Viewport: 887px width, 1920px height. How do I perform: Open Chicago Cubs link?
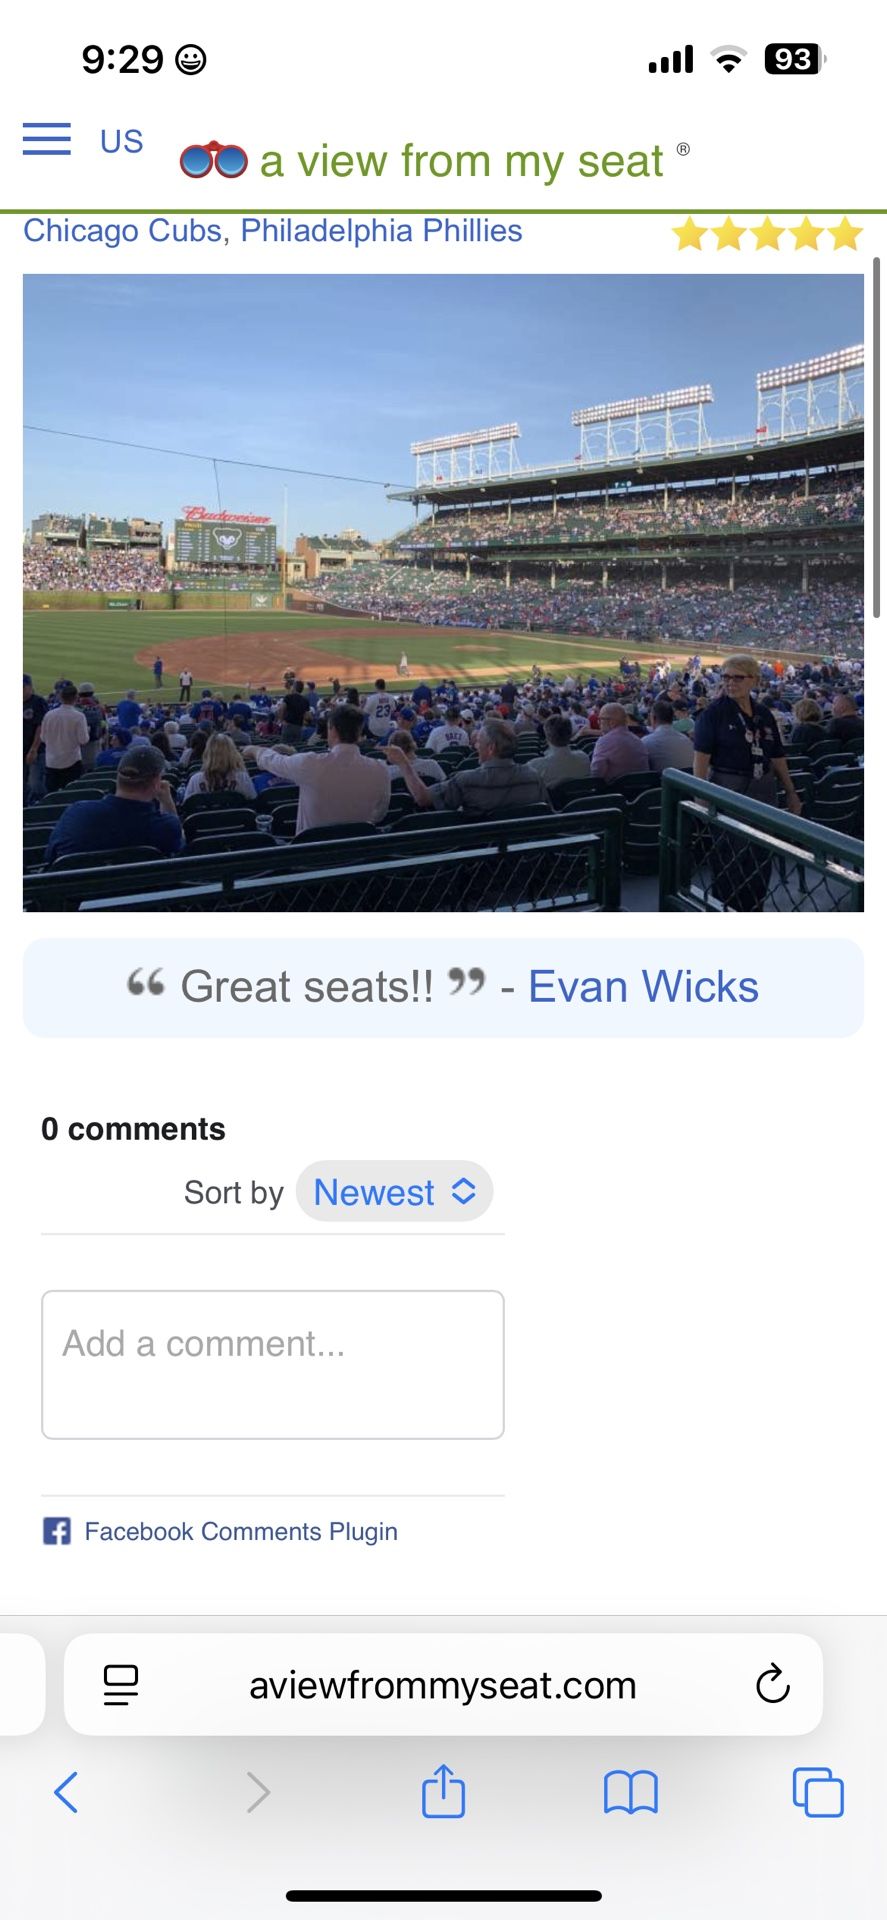122,231
